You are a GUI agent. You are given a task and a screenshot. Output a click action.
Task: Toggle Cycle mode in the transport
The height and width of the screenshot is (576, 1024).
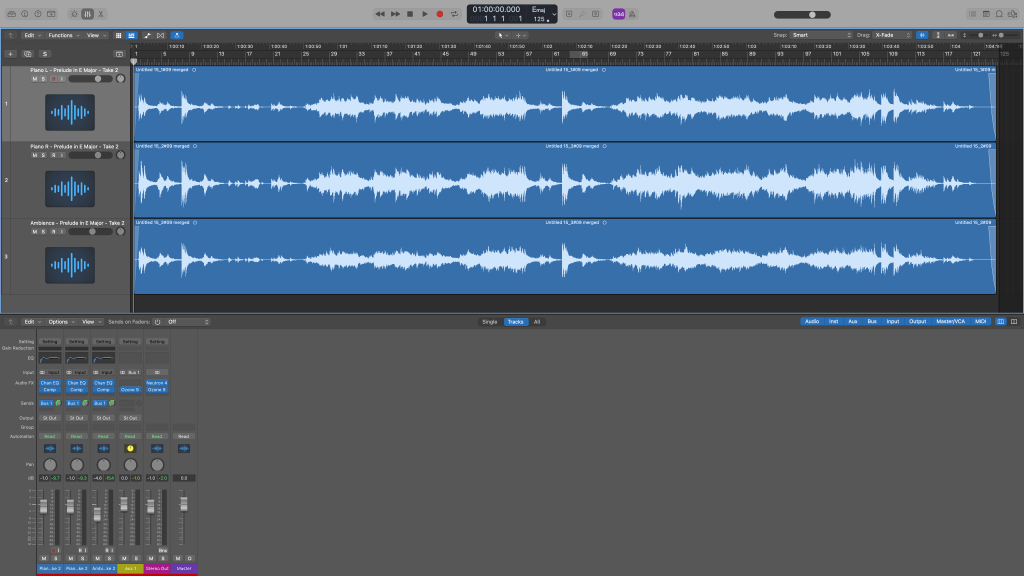[x=454, y=14]
